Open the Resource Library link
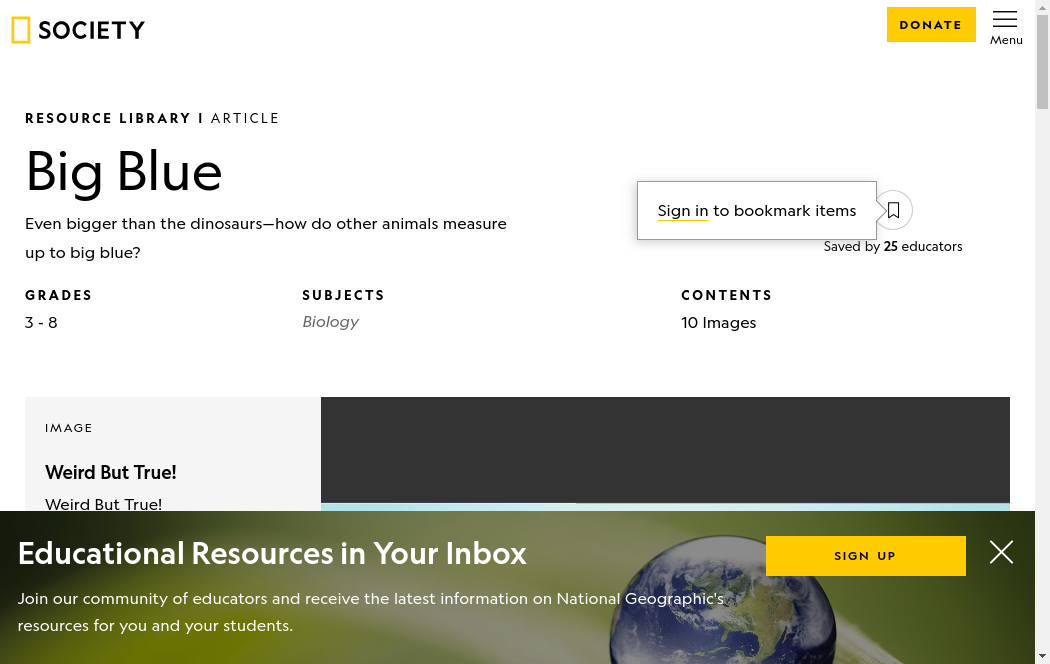This screenshot has height=664, width=1050. pos(108,118)
